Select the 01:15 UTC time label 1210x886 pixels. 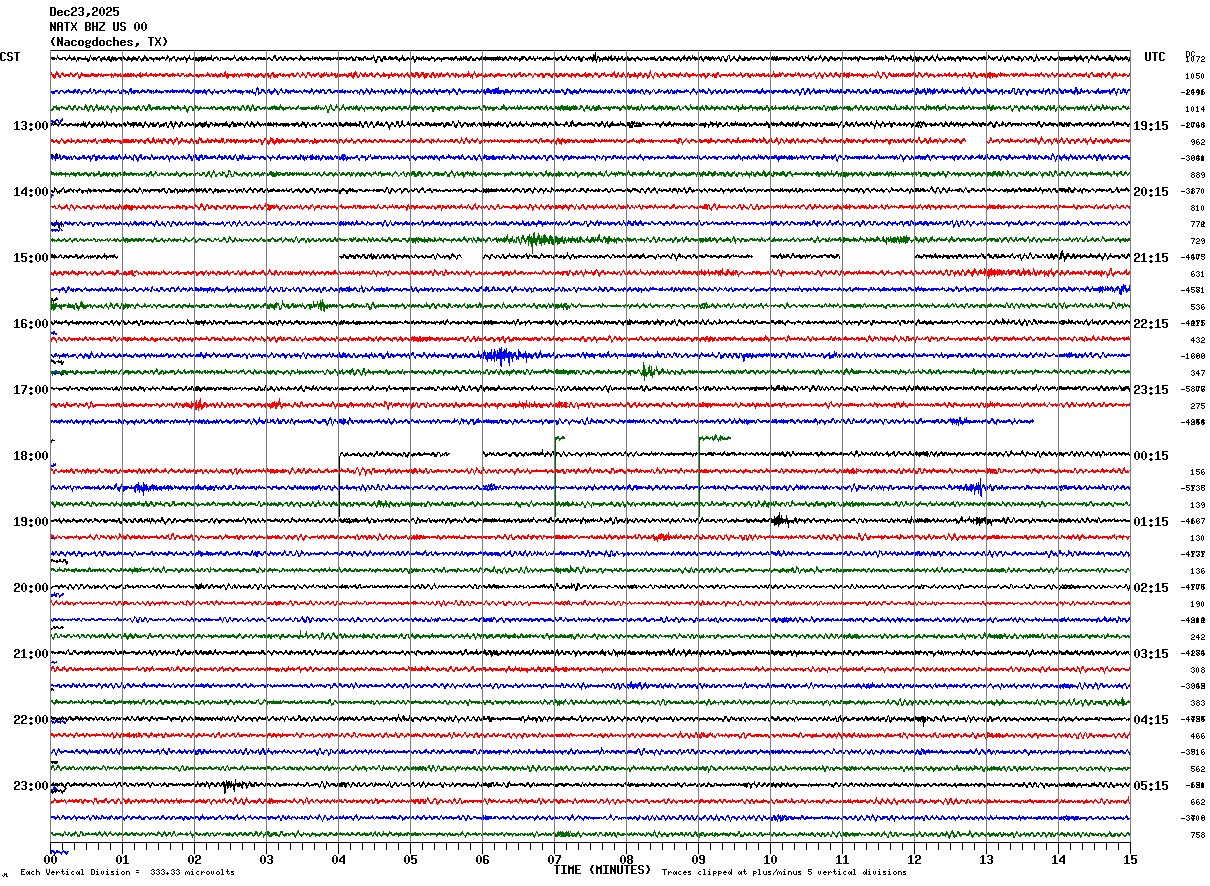click(1150, 522)
